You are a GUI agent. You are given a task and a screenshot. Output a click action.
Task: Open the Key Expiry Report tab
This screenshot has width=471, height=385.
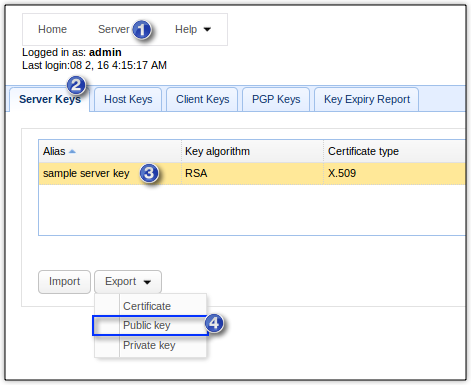pos(367,99)
